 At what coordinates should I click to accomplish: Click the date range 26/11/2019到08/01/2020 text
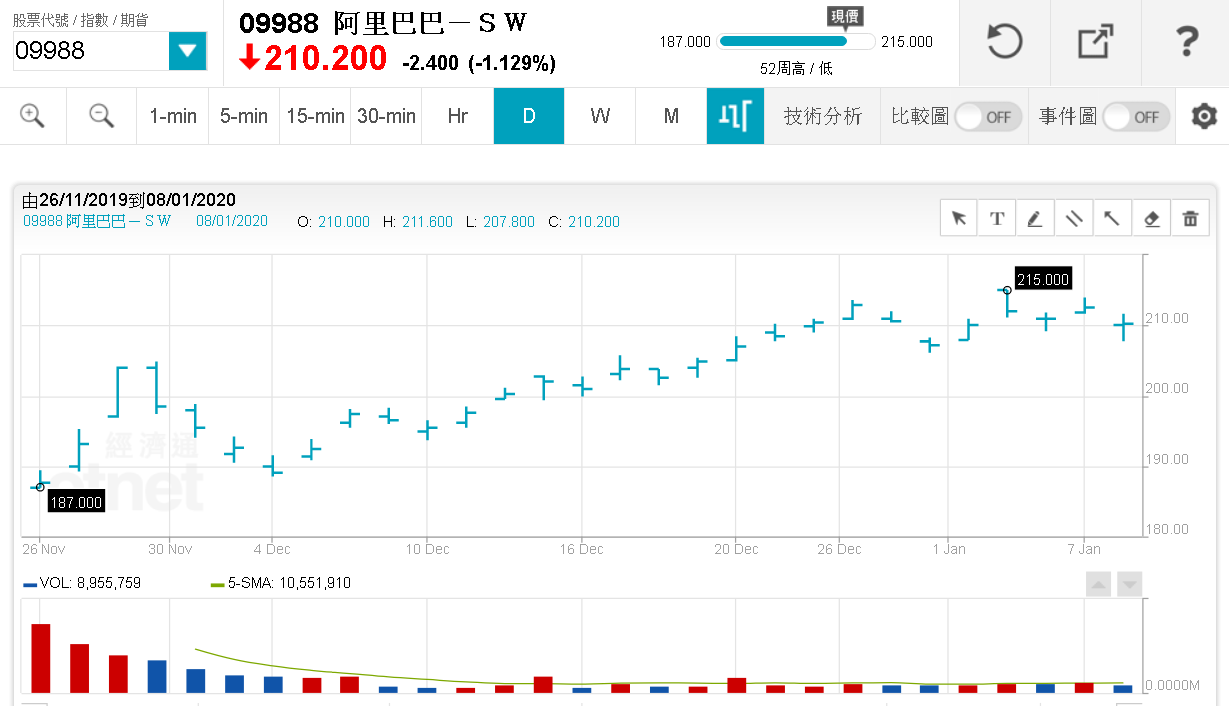[129, 200]
